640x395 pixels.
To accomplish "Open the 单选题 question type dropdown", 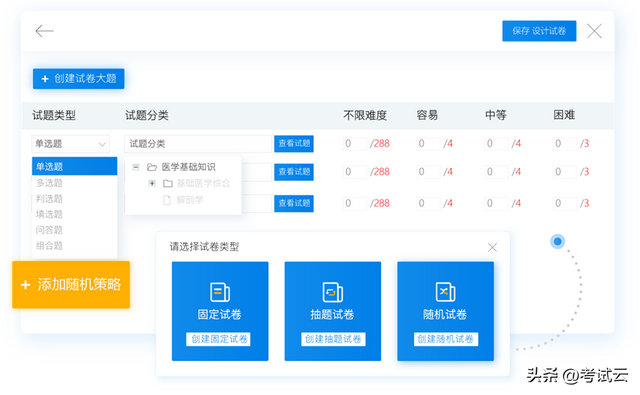I will click(x=71, y=144).
